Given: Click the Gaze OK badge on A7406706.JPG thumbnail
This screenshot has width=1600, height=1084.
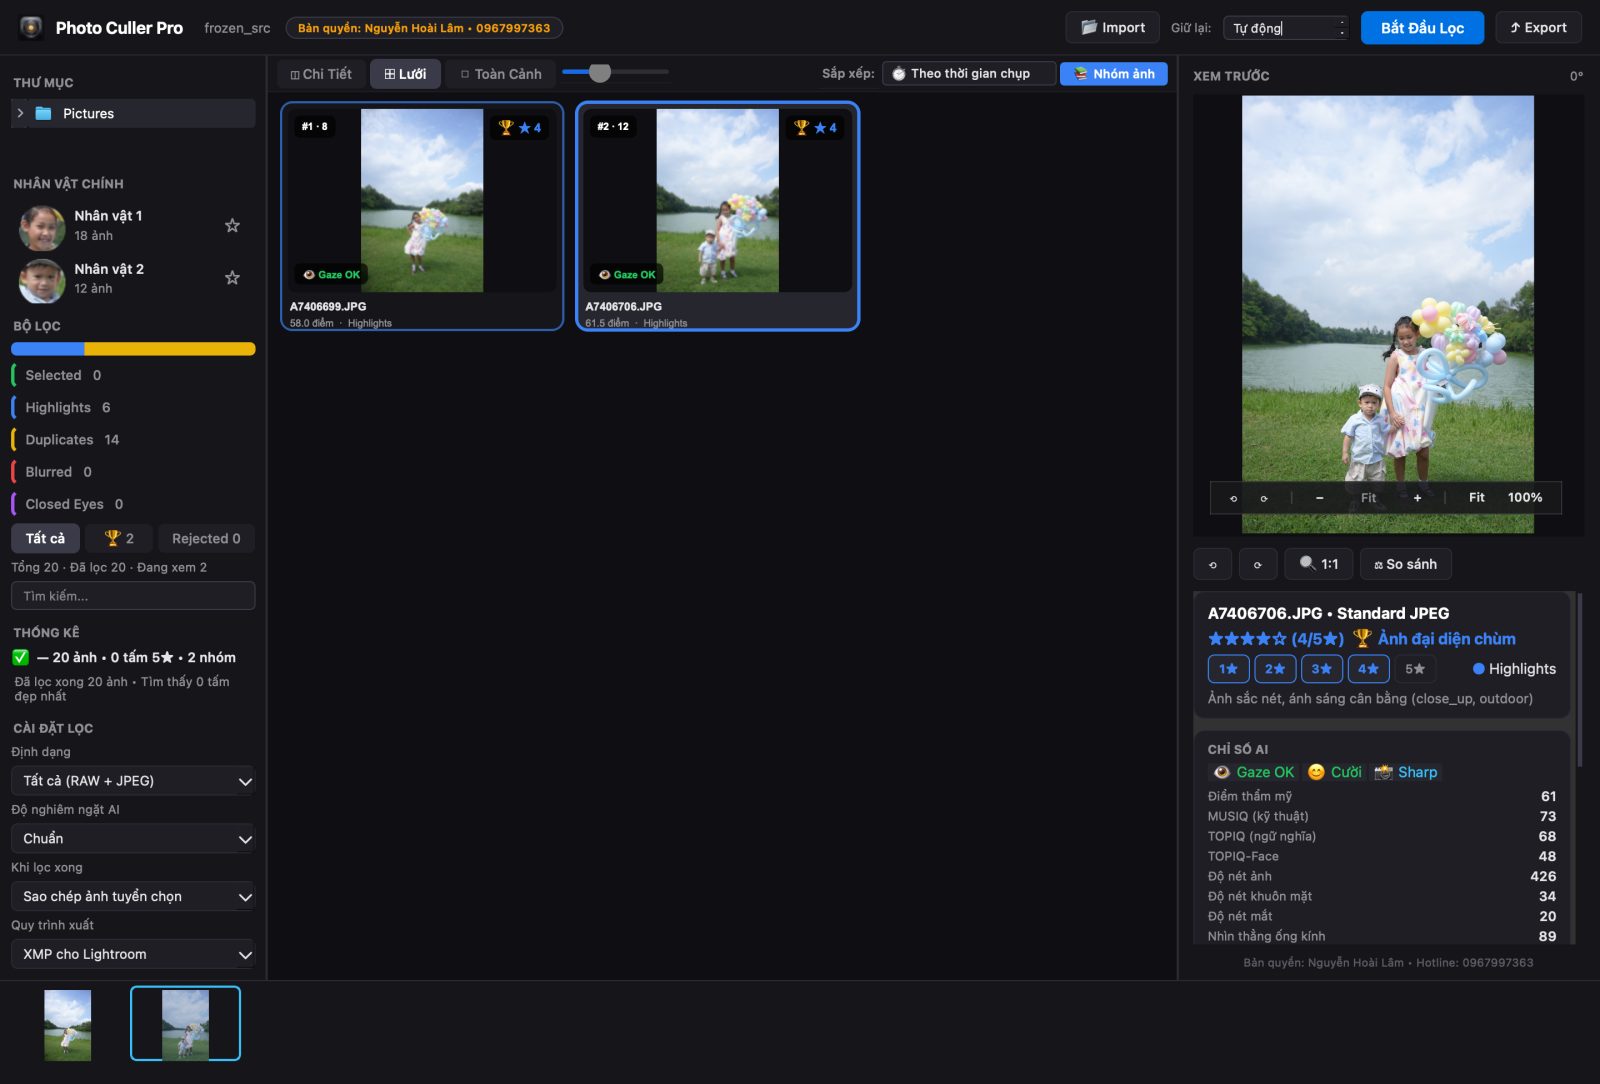Looking at the screenshot, I should [627, 274].
